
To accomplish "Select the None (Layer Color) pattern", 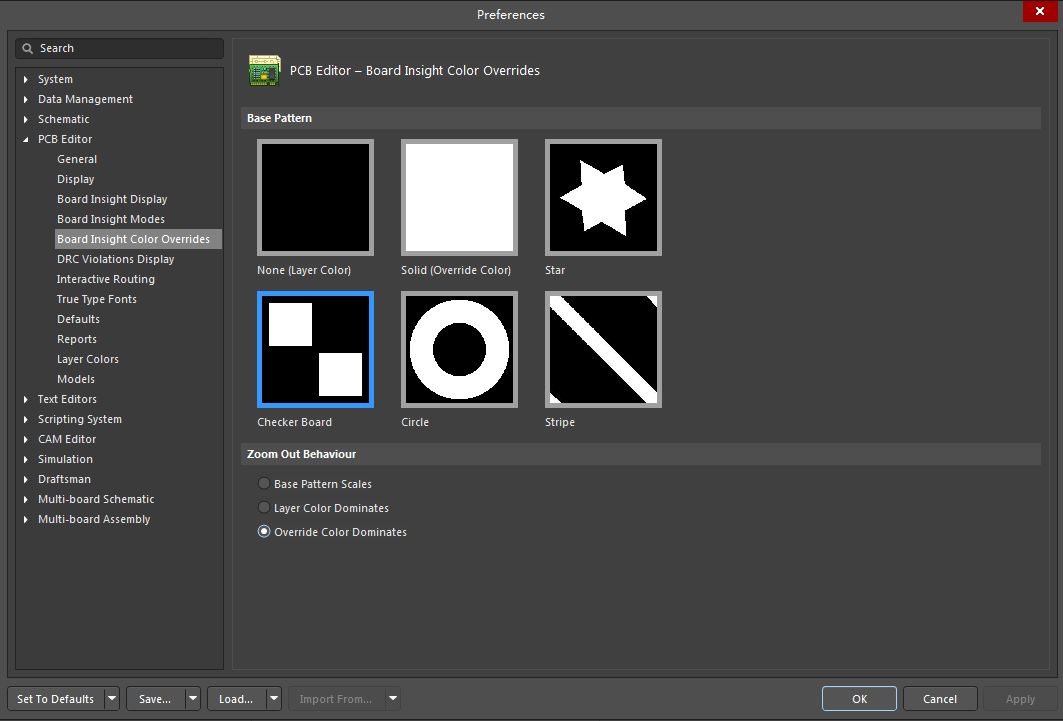I will (315, 197).
